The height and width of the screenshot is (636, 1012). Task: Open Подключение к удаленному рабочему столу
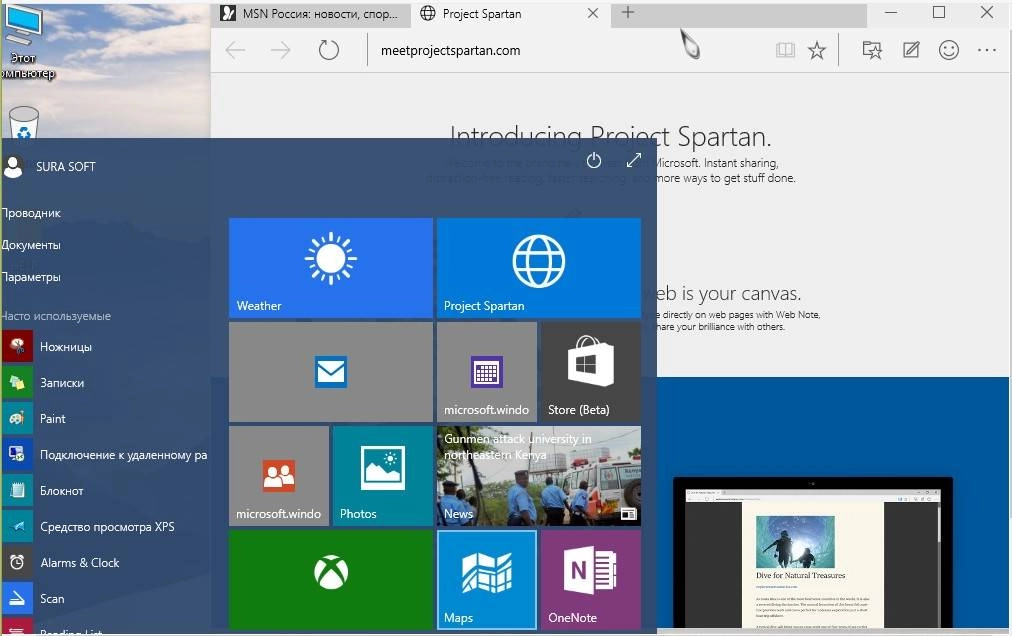click(x=106, y=455)
